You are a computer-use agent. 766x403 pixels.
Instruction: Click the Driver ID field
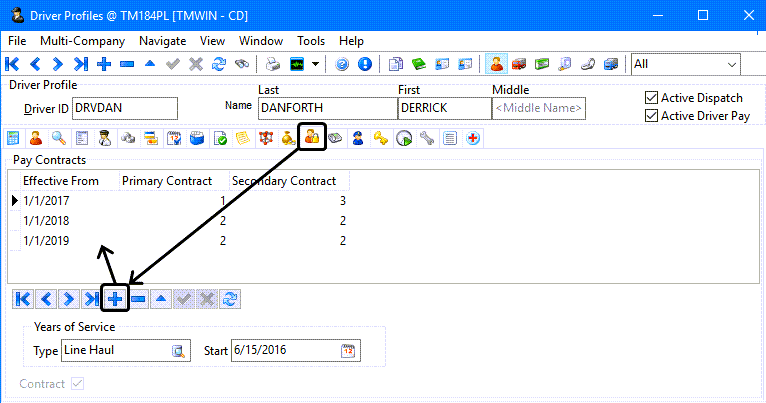tap(125, 108)
